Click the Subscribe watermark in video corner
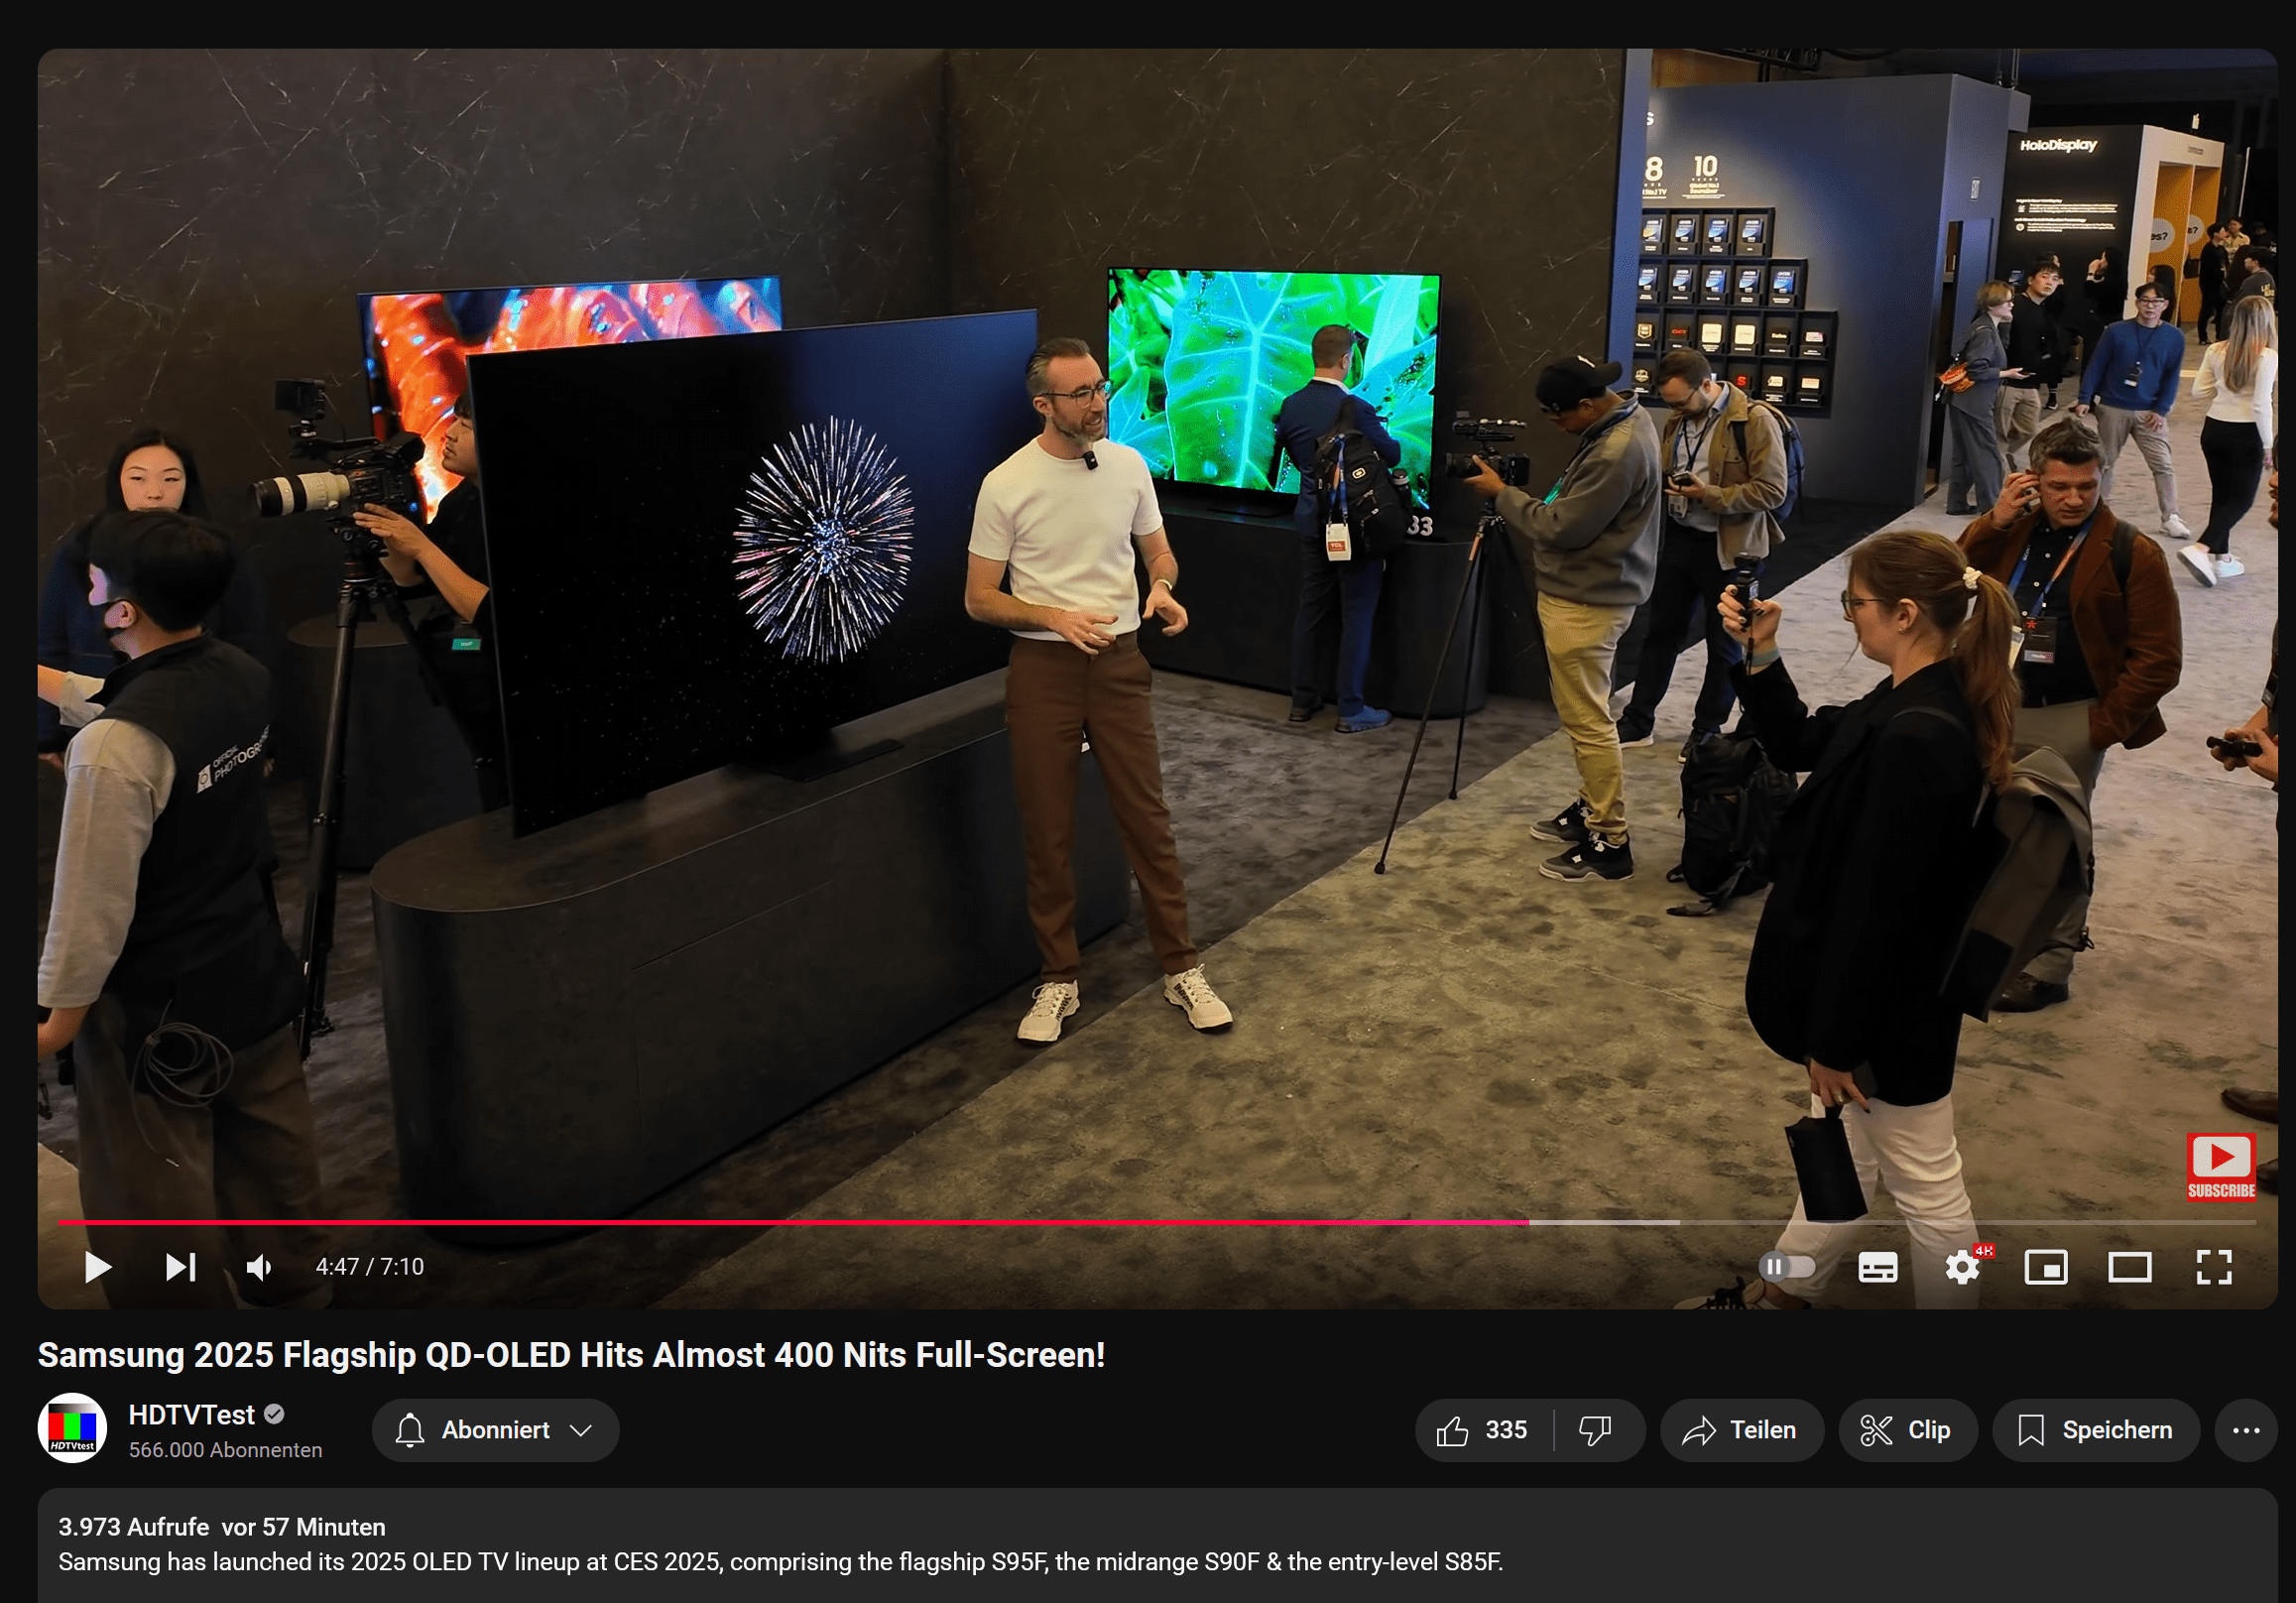 click(2221, 1166)
